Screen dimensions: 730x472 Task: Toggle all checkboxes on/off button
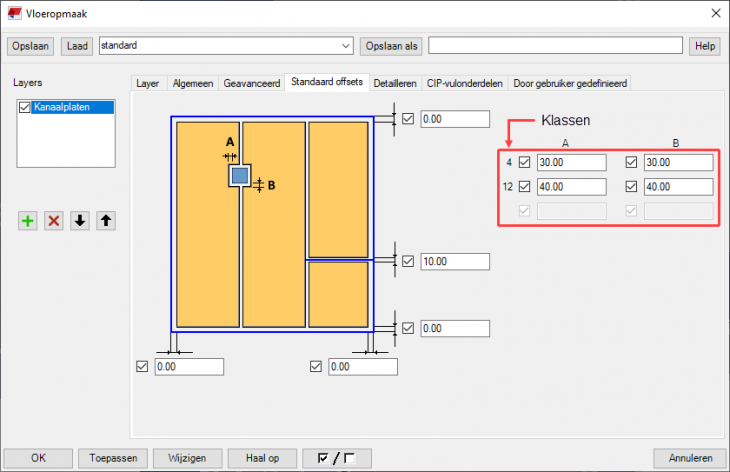[x=342, y=458]
